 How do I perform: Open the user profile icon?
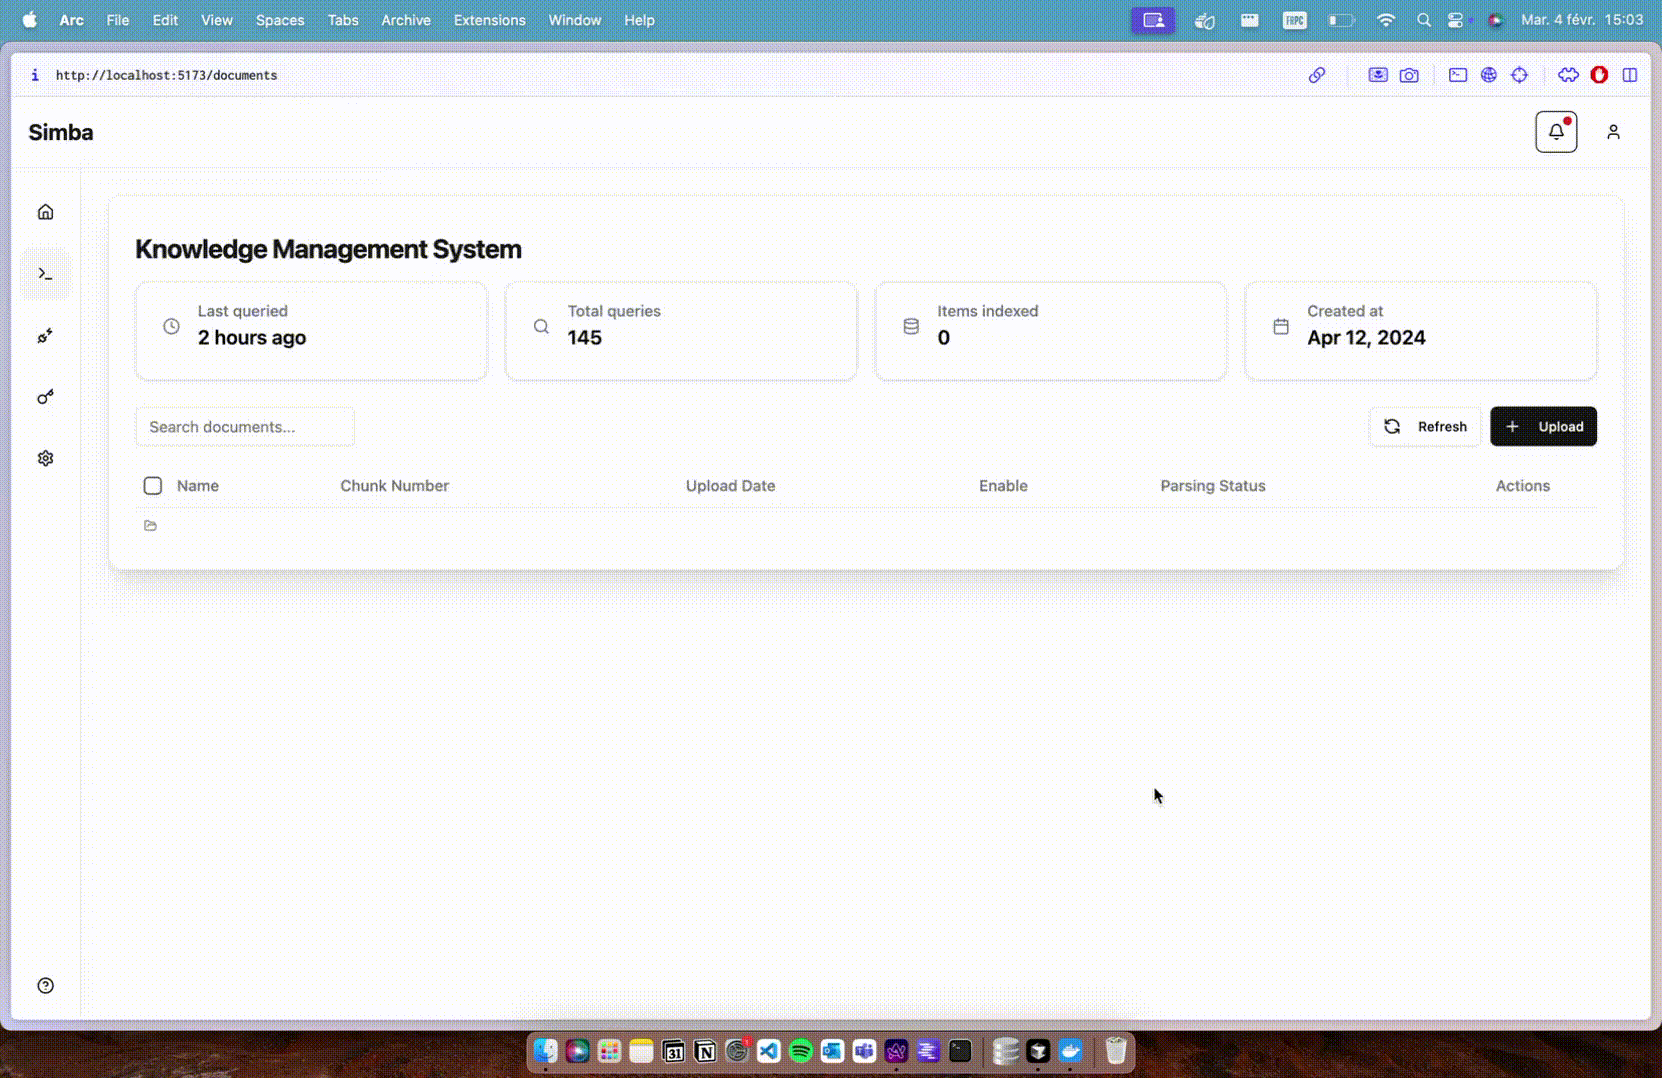coord(1613,132)
